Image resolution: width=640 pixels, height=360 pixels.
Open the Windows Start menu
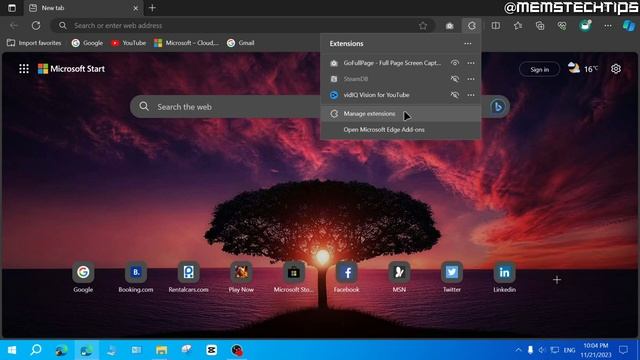pos(12,350)
